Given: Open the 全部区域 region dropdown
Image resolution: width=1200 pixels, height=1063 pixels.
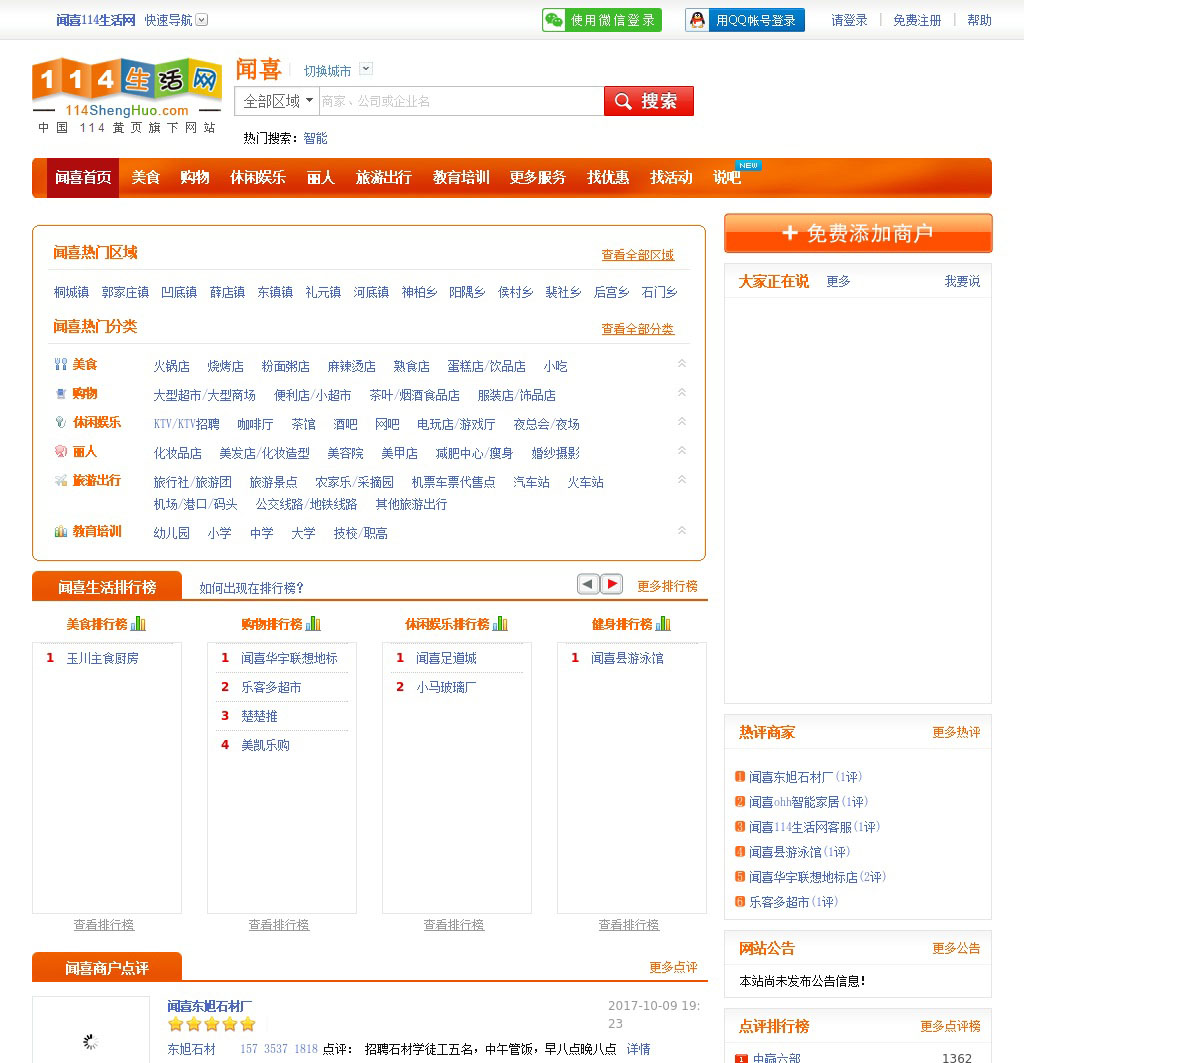Looking at the screenshot, I should 277,101.
